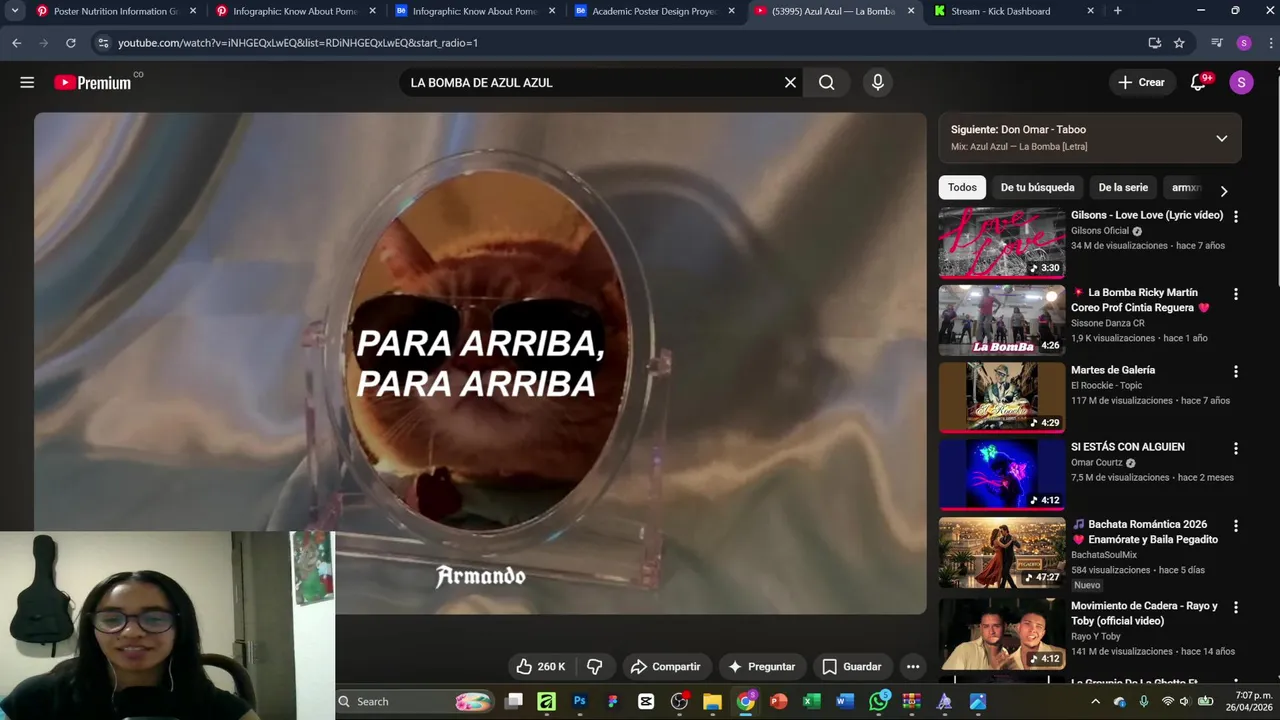The height and width of the screenshot is (720, 1280).
Task: Go back in the browser
Action: (x=16, y=43)
